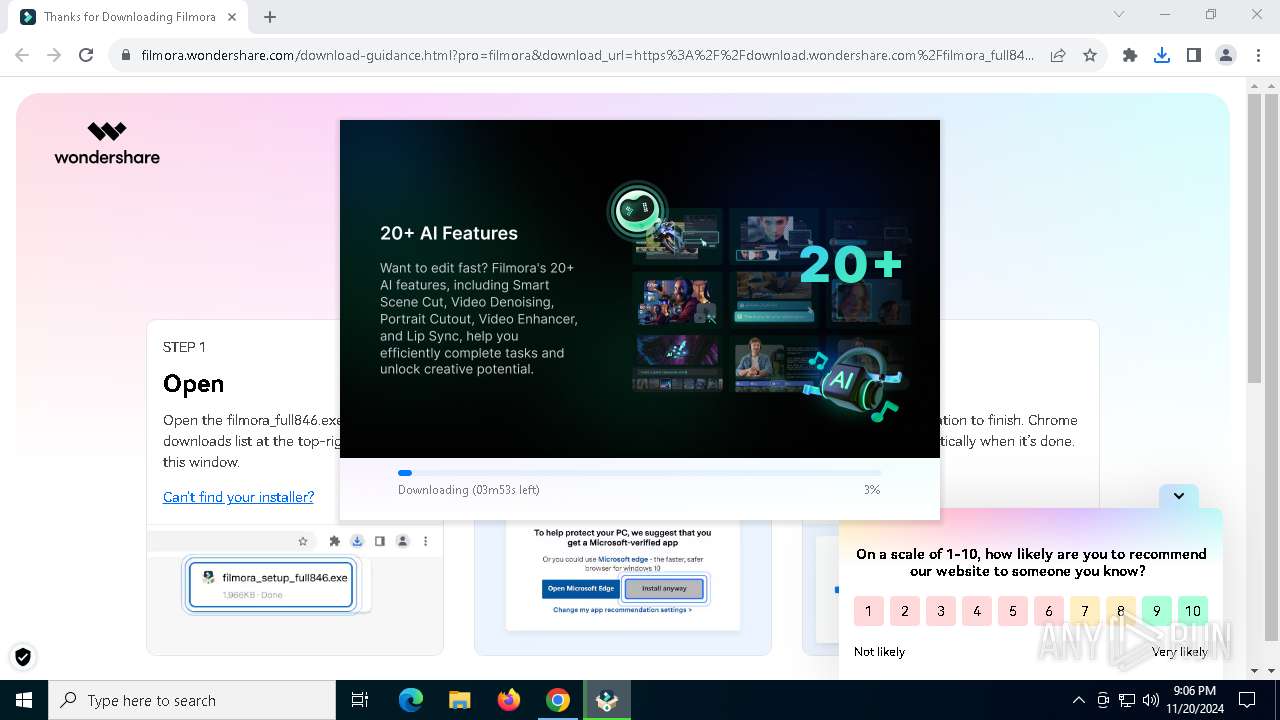Rate recommendation score 5
The width and height of the screenshot is (1280, 720).
[x=1012, y=611]
